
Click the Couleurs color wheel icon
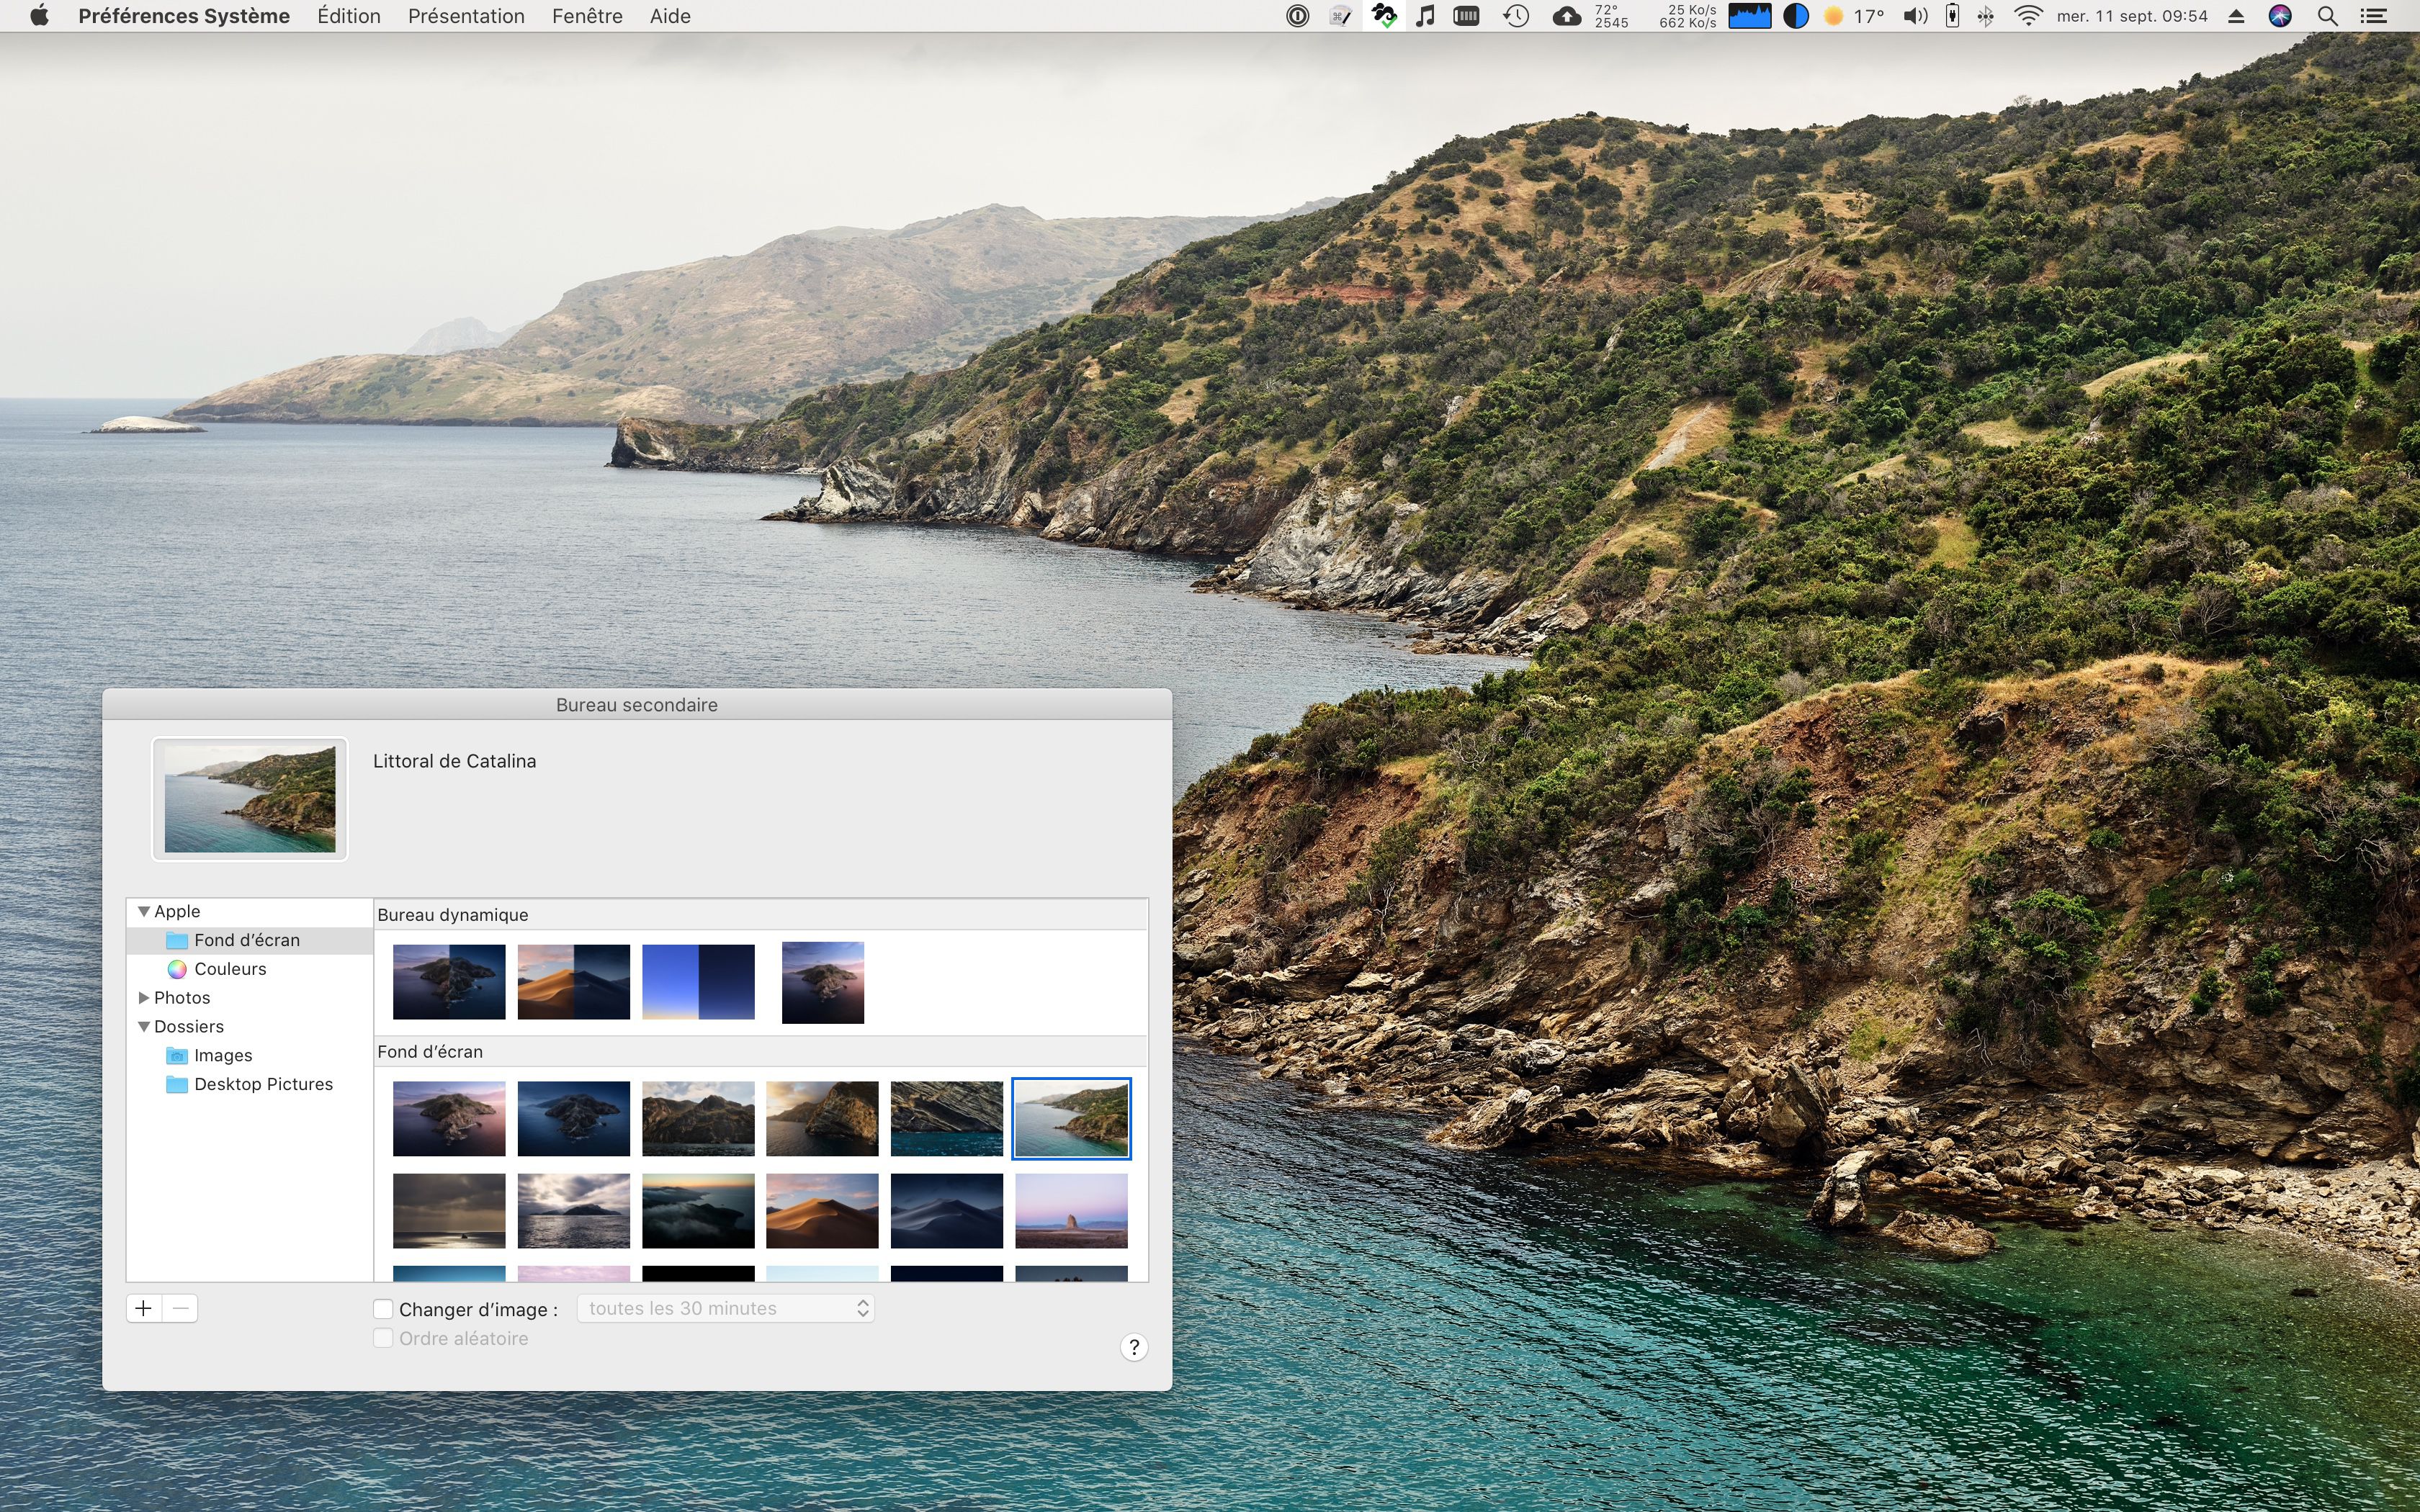177,969
